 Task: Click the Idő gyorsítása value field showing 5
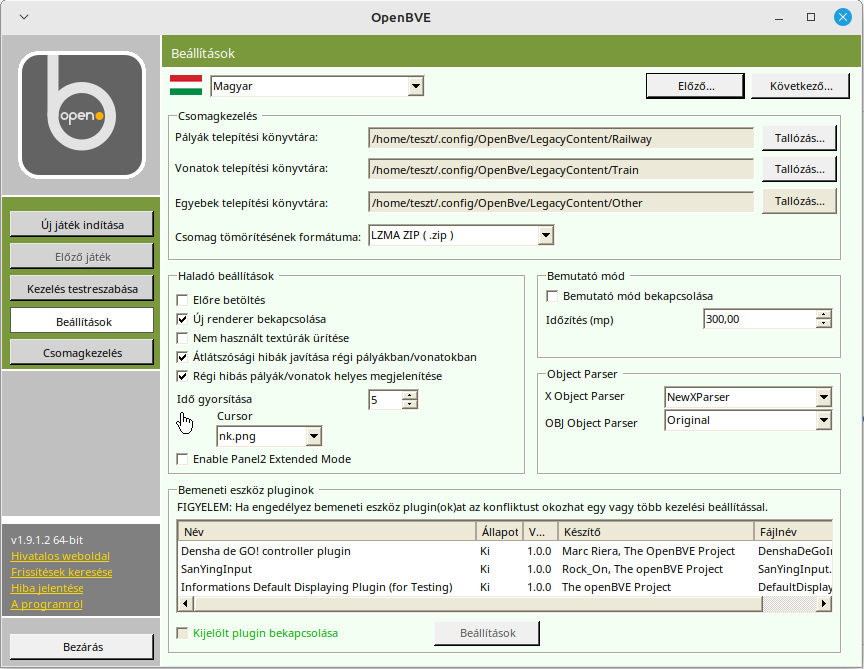click(x=385, y=400)
